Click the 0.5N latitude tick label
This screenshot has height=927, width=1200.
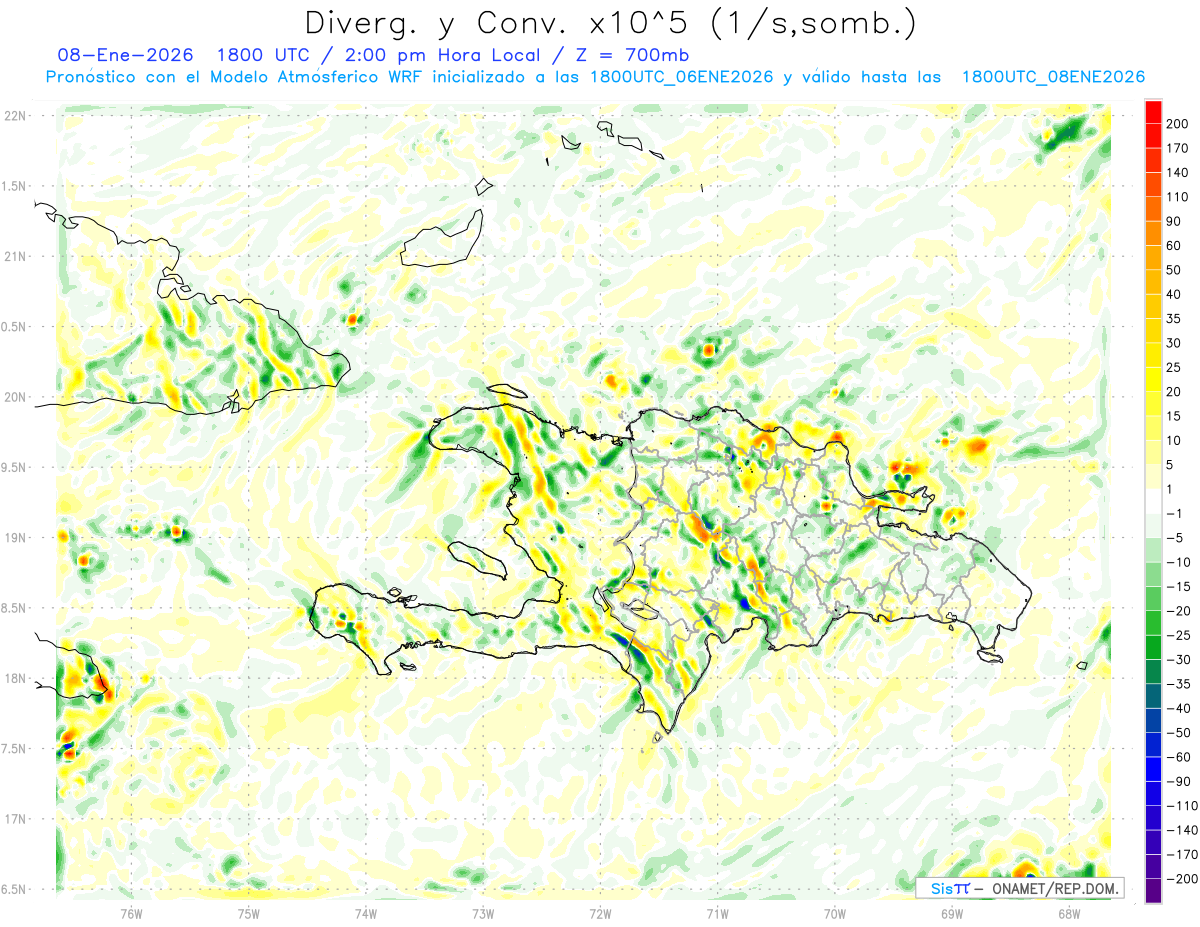click(15, 327)
